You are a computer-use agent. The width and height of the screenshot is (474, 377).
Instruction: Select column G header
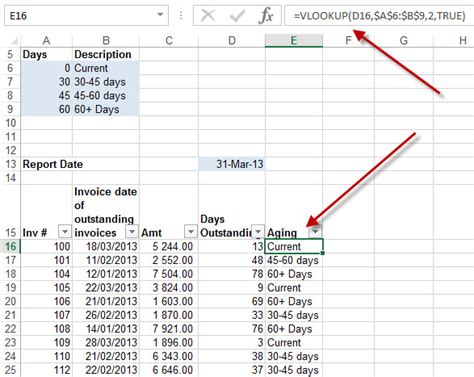[x=404, y=41]
